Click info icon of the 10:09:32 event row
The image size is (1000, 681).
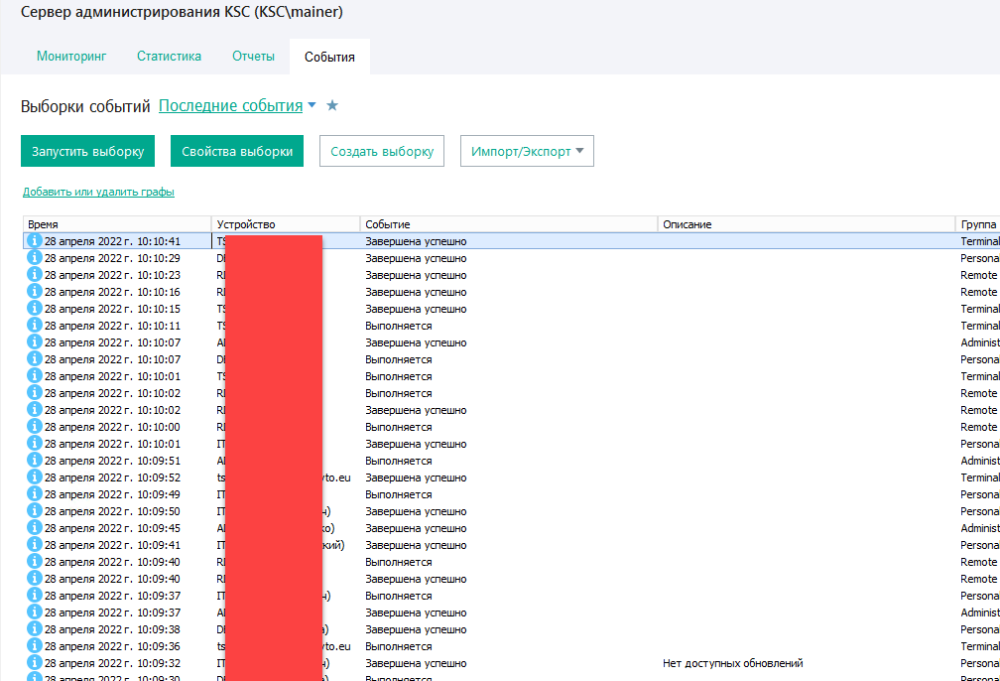(34, 662)
